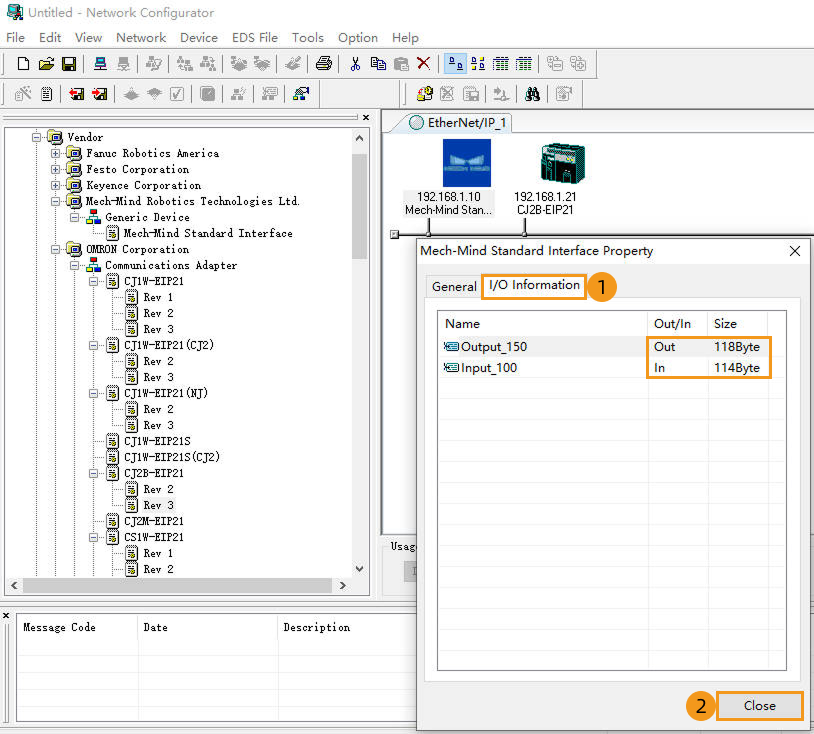Open the EDS File menu
This screenshot has width=814, height=734.
254,37
